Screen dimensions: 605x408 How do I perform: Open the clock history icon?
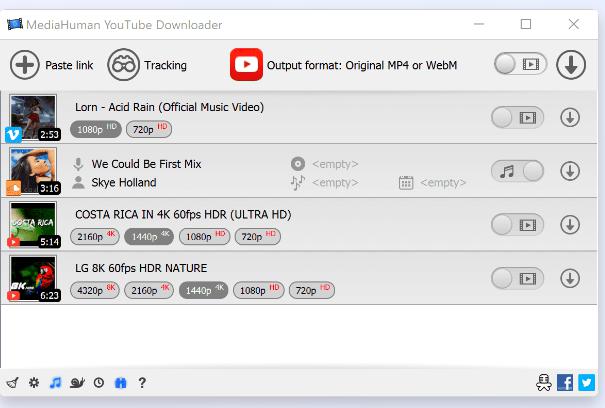point(99,383)
